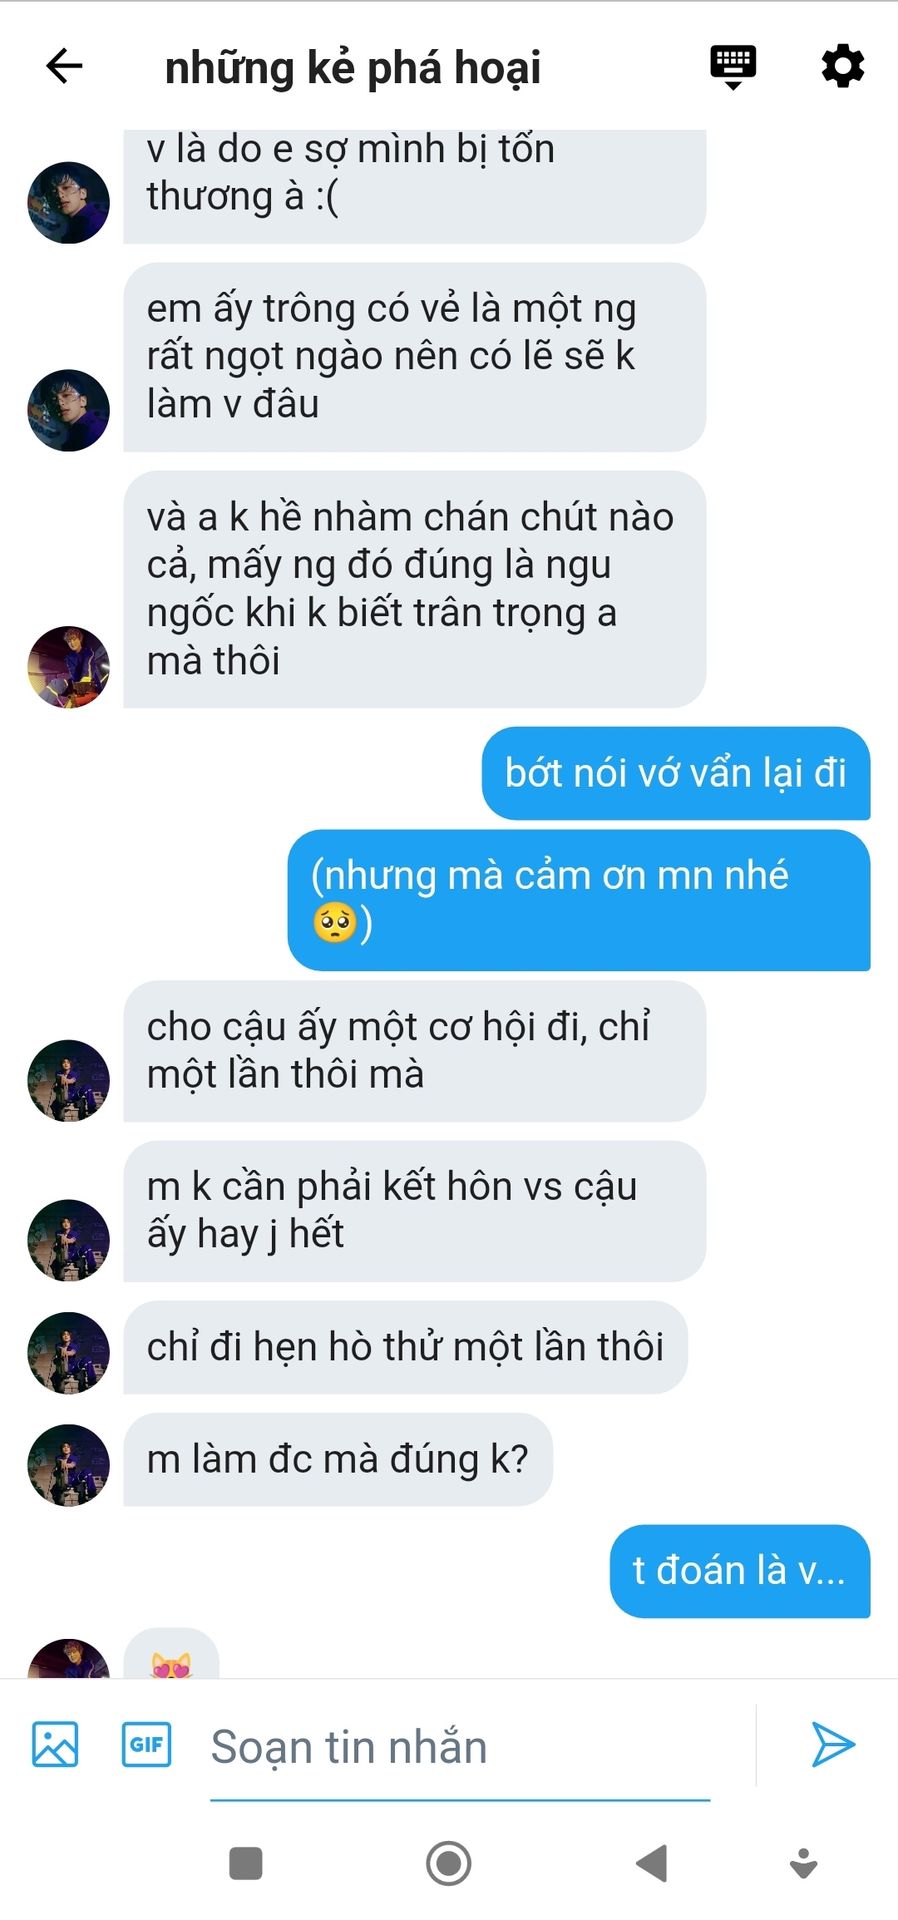Screen dimensions: 898x1920
Task: Tap the 'chỉ đi hẹn hò thử một lần thôi' bubble
Action: click(405, 1347)
